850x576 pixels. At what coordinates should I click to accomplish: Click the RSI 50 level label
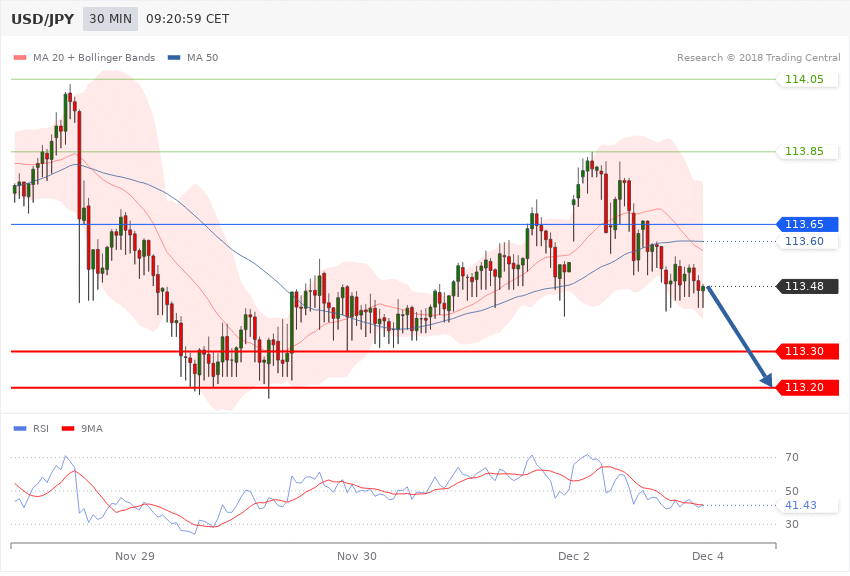click(792, 491)
